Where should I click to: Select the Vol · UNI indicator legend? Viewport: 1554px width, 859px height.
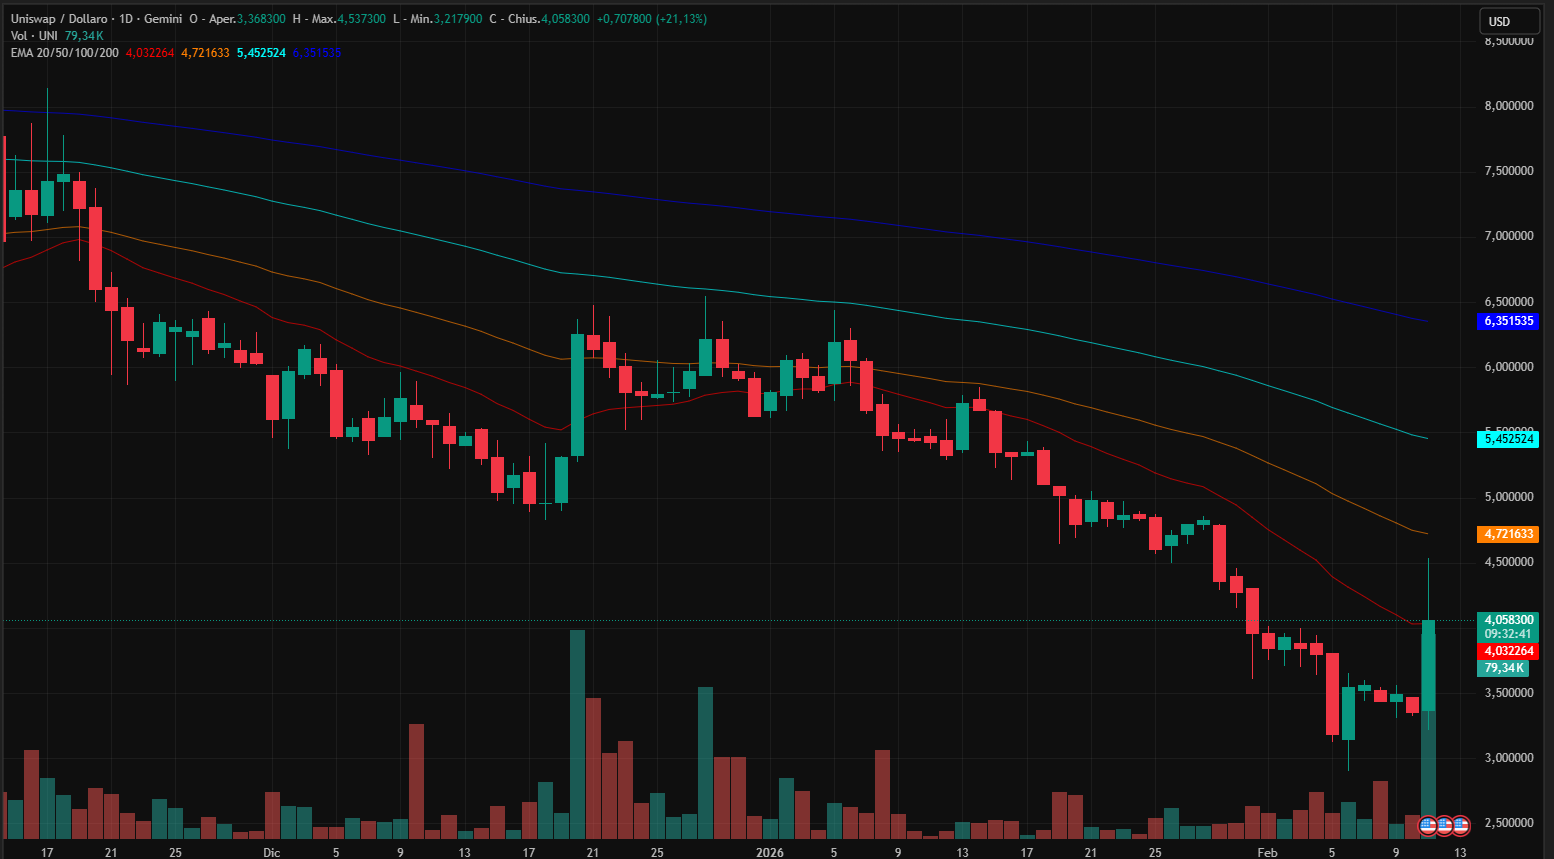(34, 36)
